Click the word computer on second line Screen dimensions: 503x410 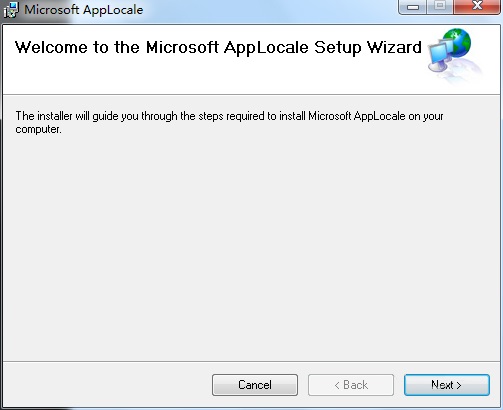37,129
